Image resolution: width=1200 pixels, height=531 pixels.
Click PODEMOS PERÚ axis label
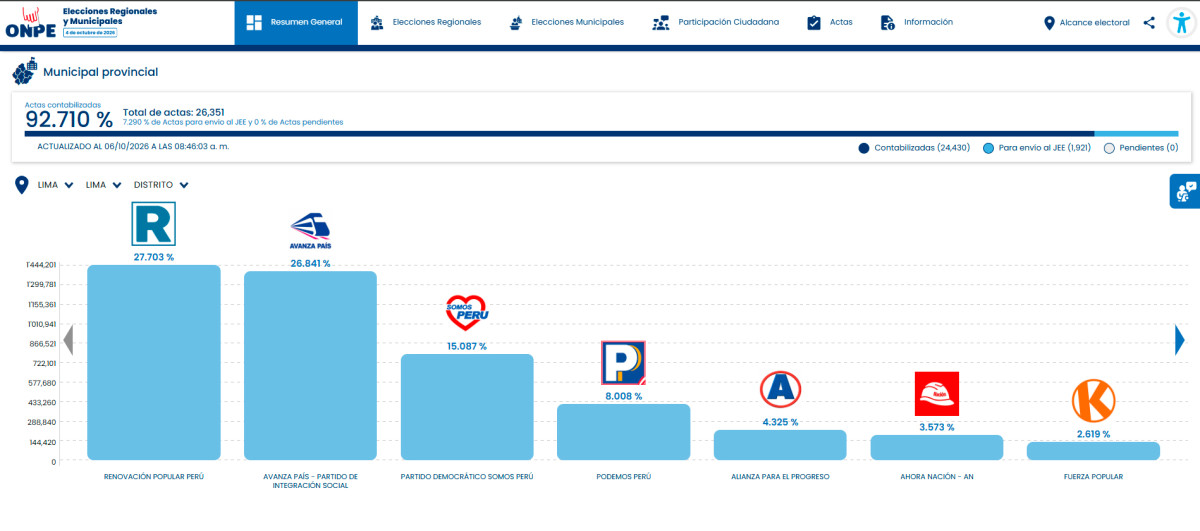tap(623, 476)
